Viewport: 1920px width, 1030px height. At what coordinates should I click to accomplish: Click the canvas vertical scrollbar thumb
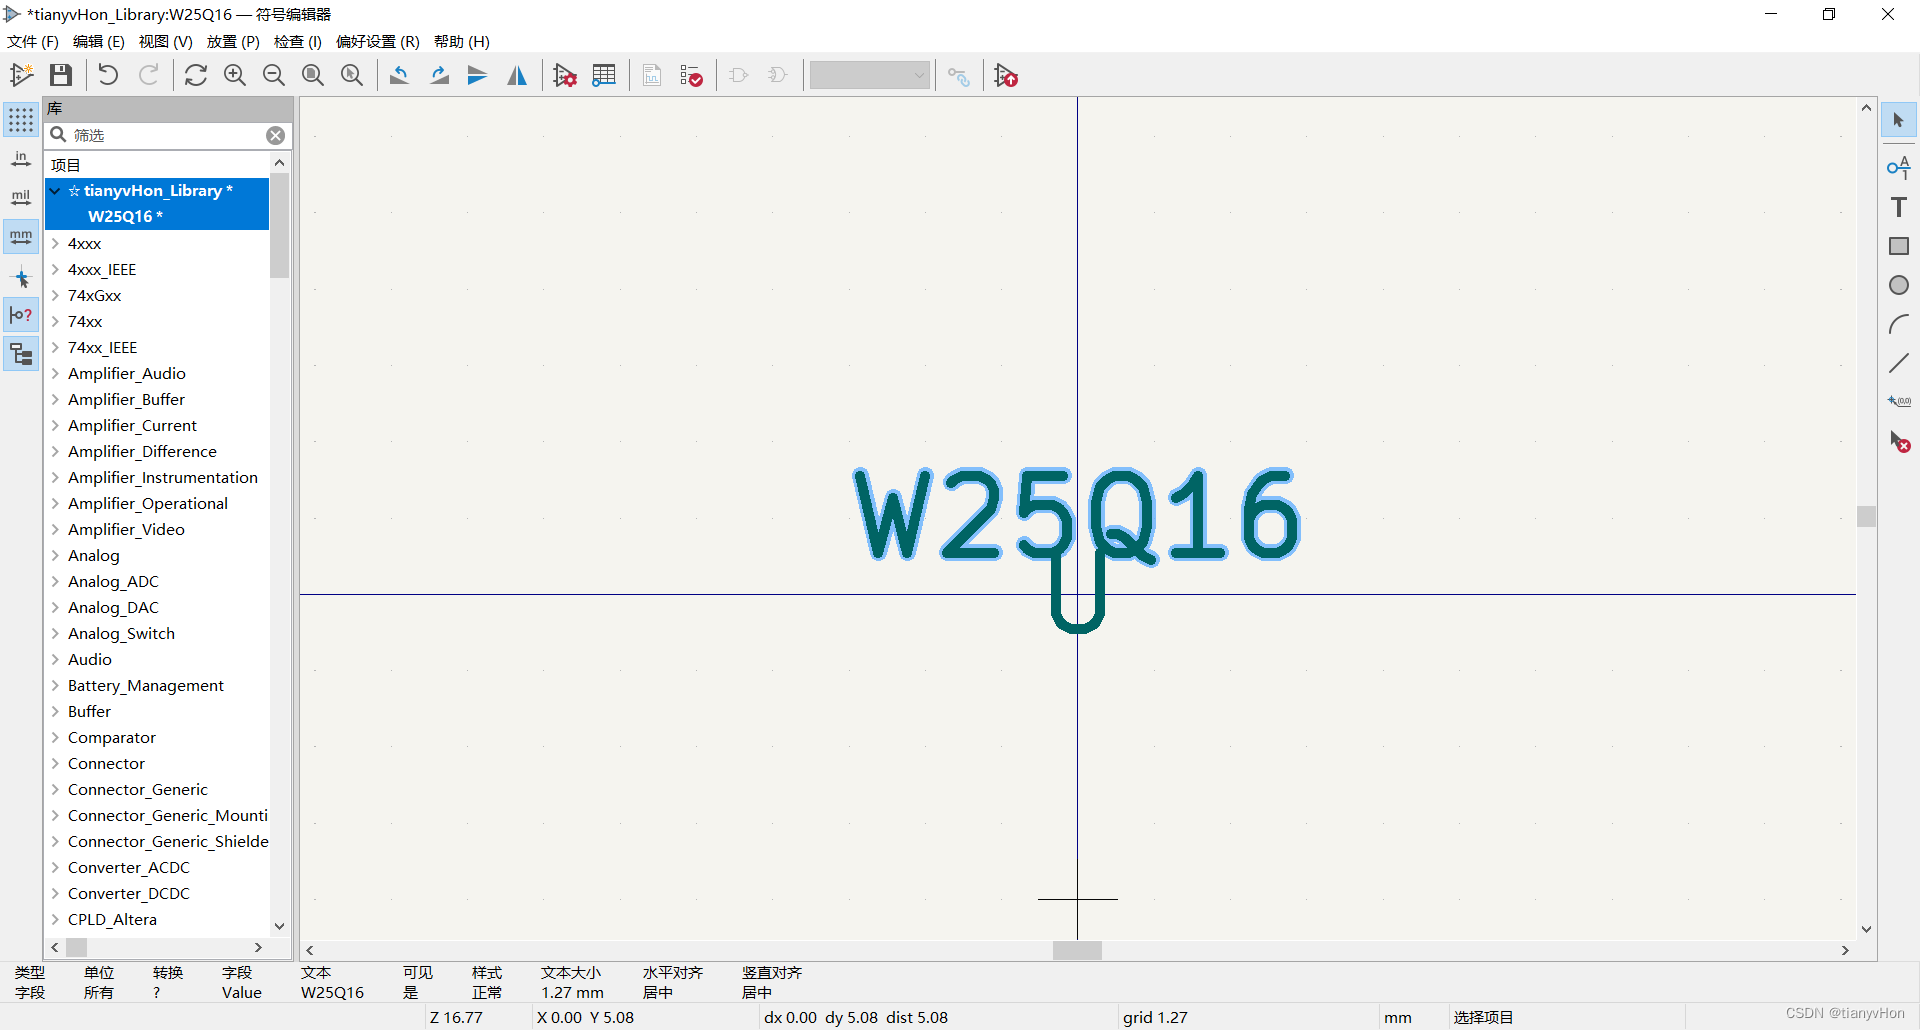1866,516
